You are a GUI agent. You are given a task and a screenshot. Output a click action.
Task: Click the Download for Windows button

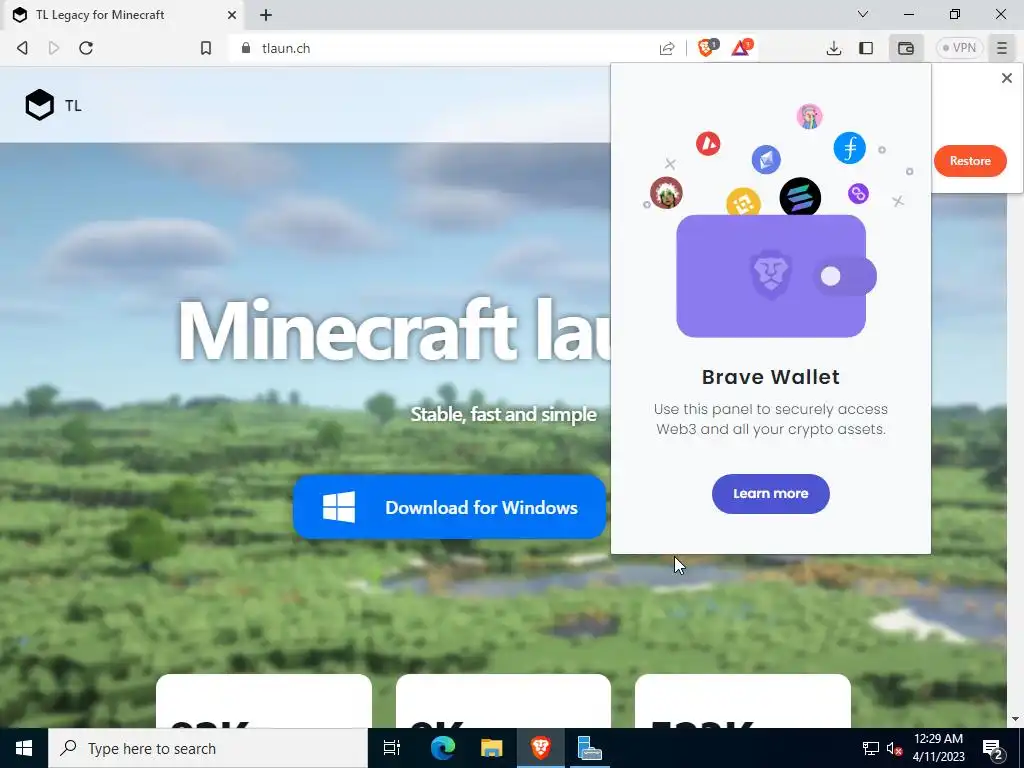tap(449, 507)
